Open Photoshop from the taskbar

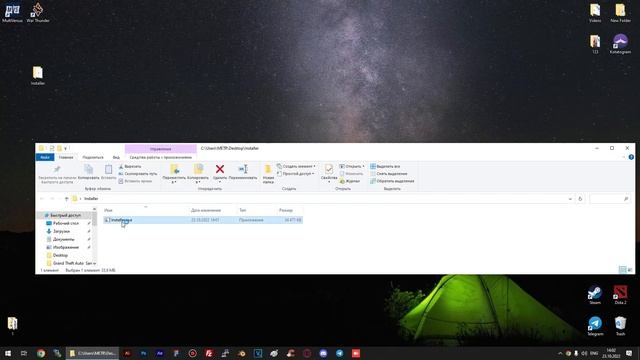pos(143,353)
